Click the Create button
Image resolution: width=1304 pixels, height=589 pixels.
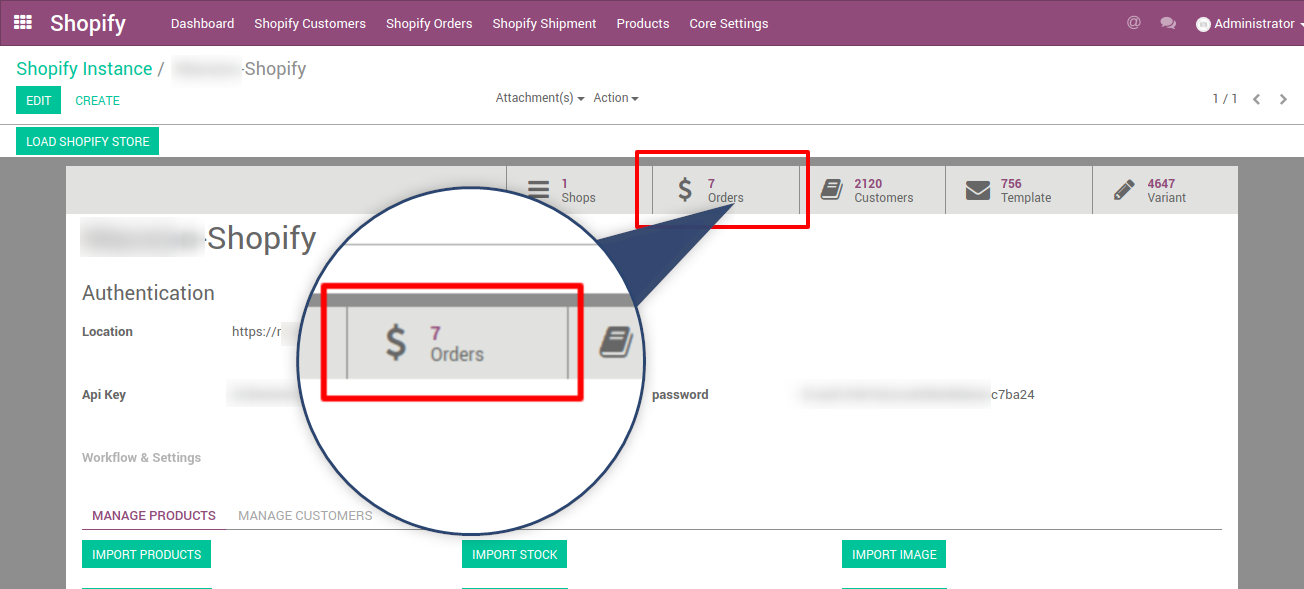[x=98, y=100]
